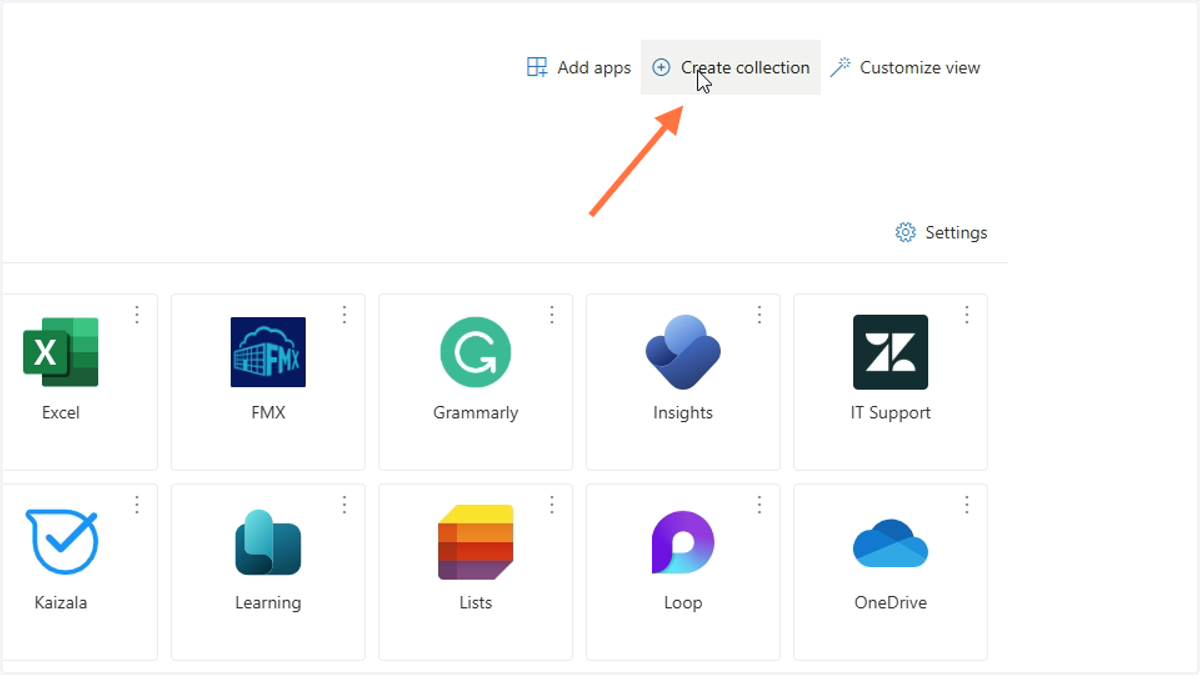This screenshot has height=675, width=1200.
Task: Click the IT Support label text
Action: point(891,413)
